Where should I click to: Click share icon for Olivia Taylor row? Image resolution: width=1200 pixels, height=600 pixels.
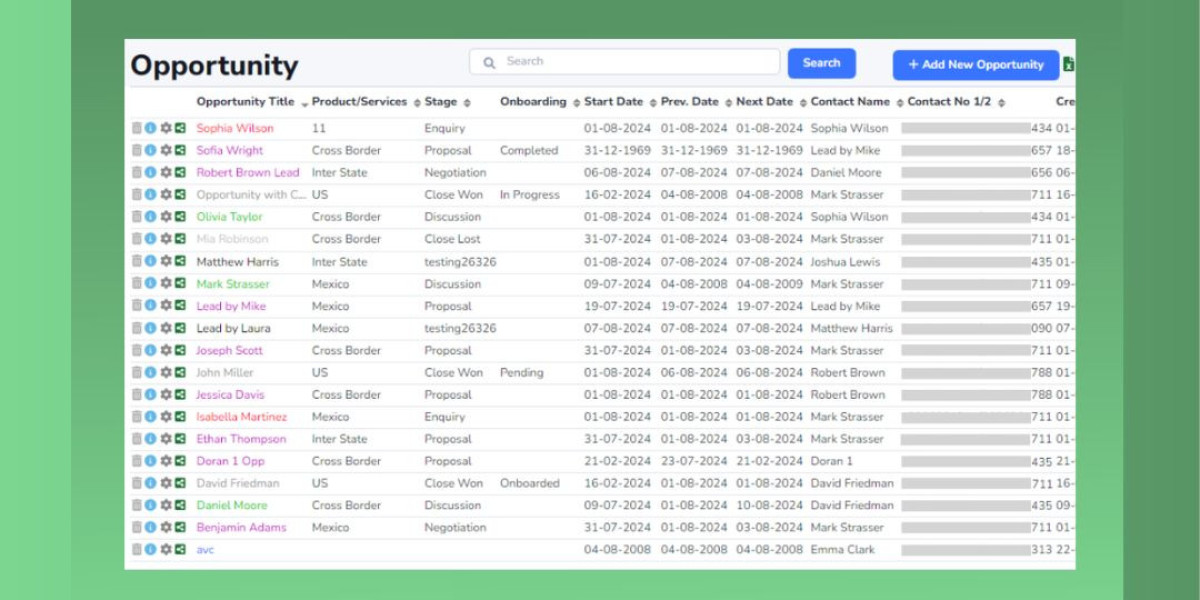tap(180, 217)
